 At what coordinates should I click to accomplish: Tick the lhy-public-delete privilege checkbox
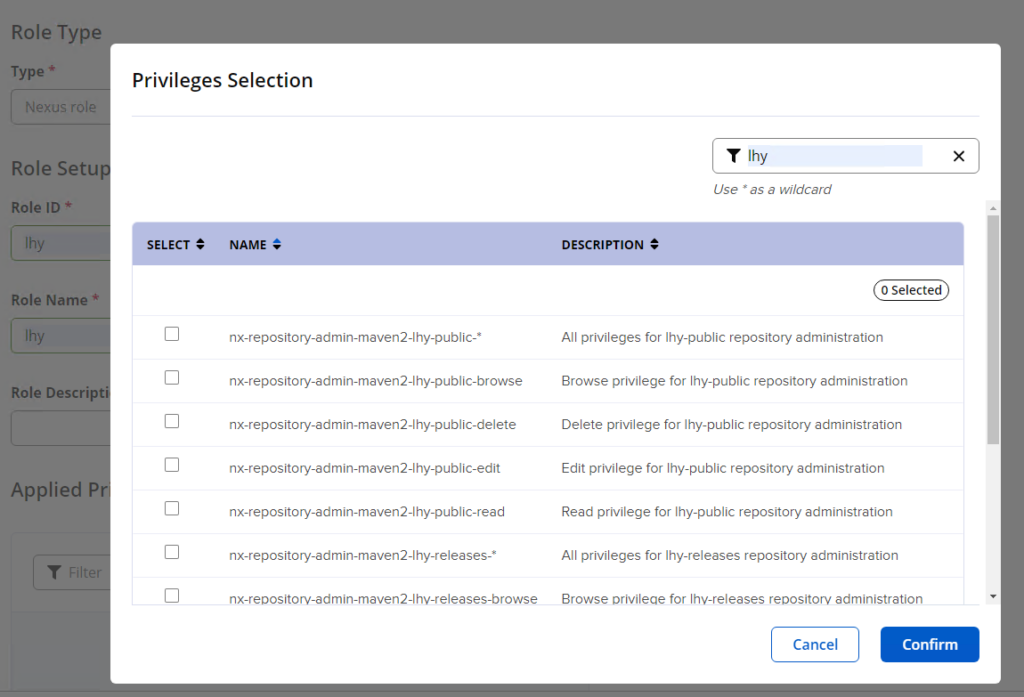[172, 421]
